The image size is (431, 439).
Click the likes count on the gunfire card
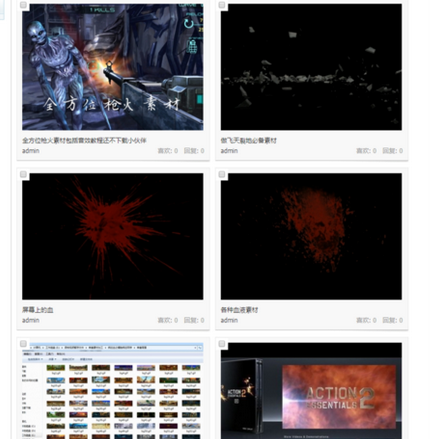[x=168, y=151]
